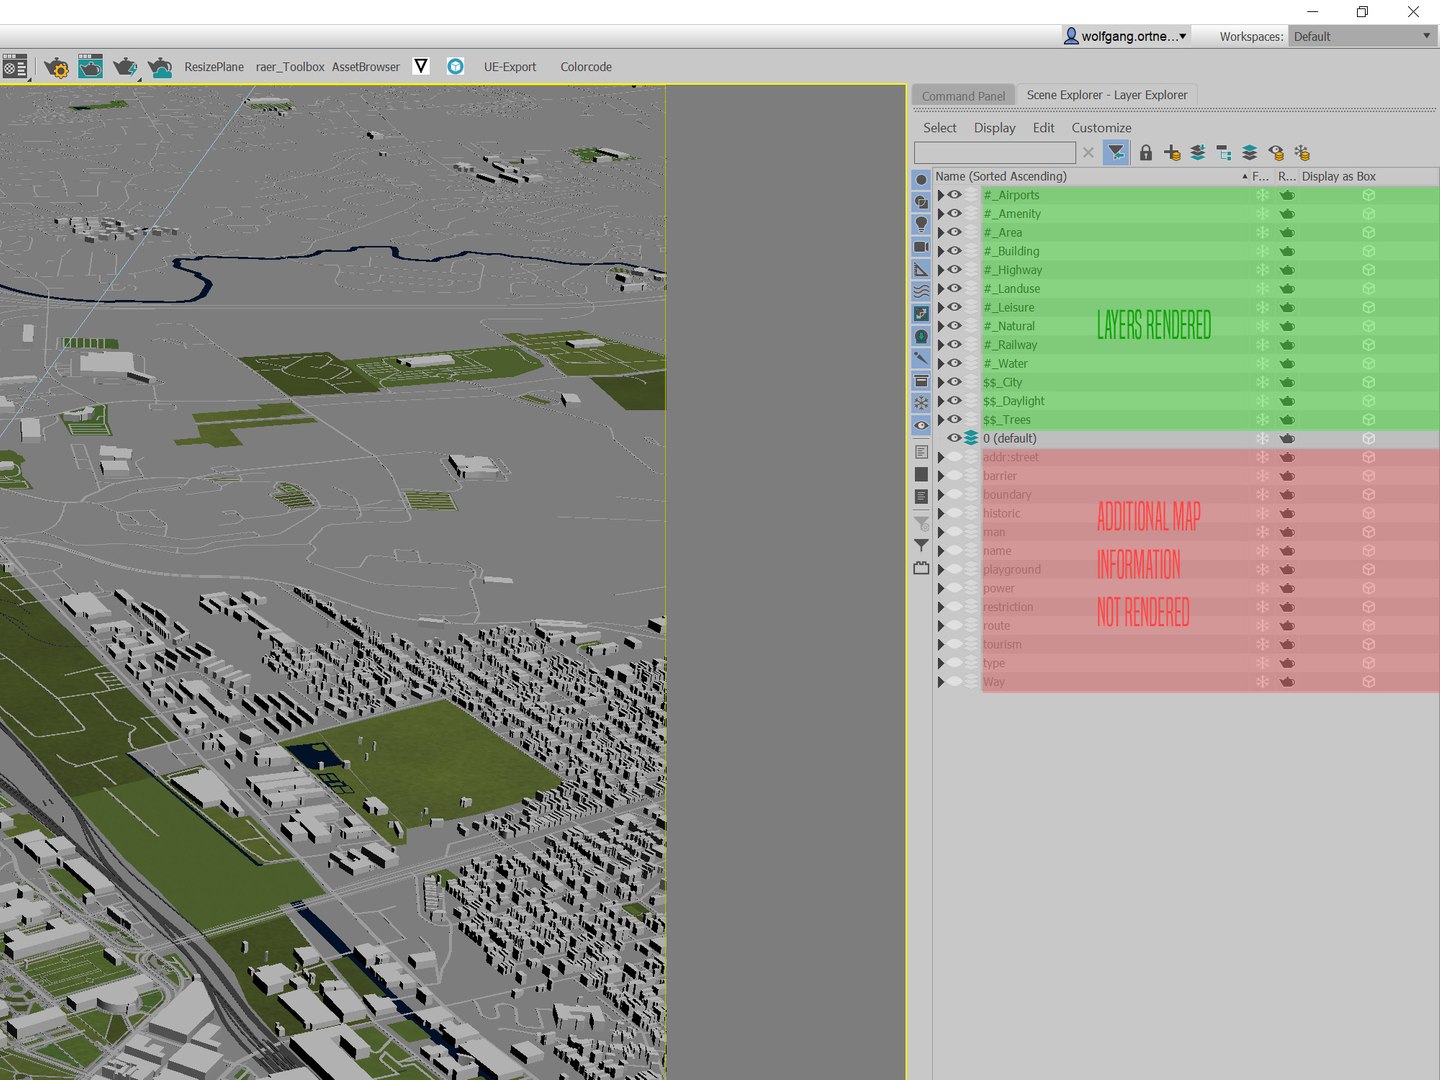
Task: Toggle Display Space Warps wave icon
Action: point(921,291)
